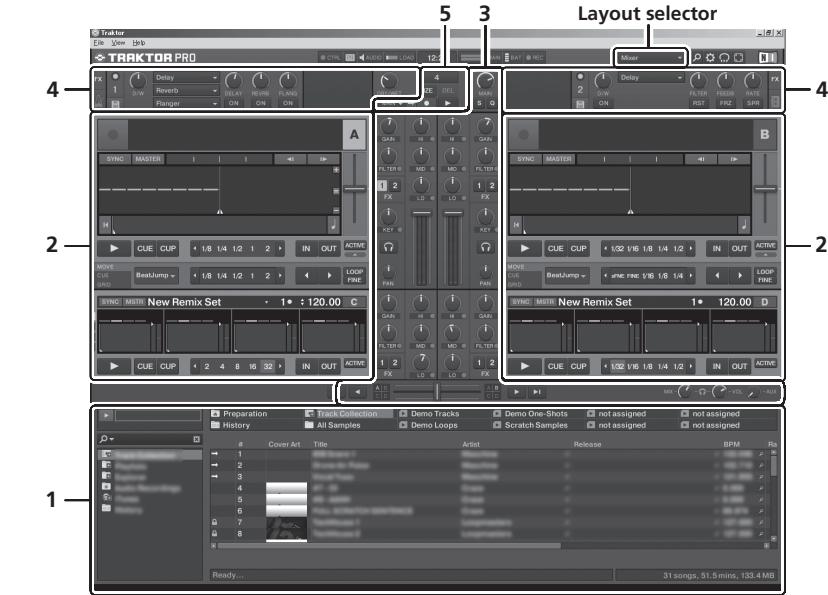828x595 pixels.
Task: Click Deck A tempo bend up arrow
Action: (x=323, y=159)
